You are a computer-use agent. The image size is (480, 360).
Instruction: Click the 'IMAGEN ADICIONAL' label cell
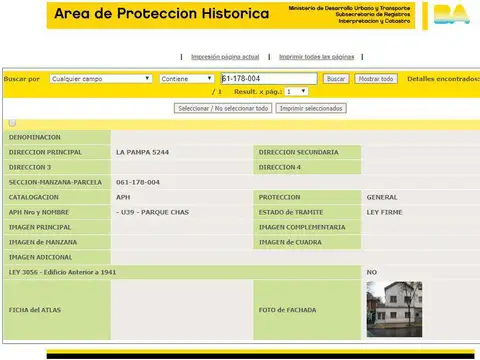[x=57, y=257]
